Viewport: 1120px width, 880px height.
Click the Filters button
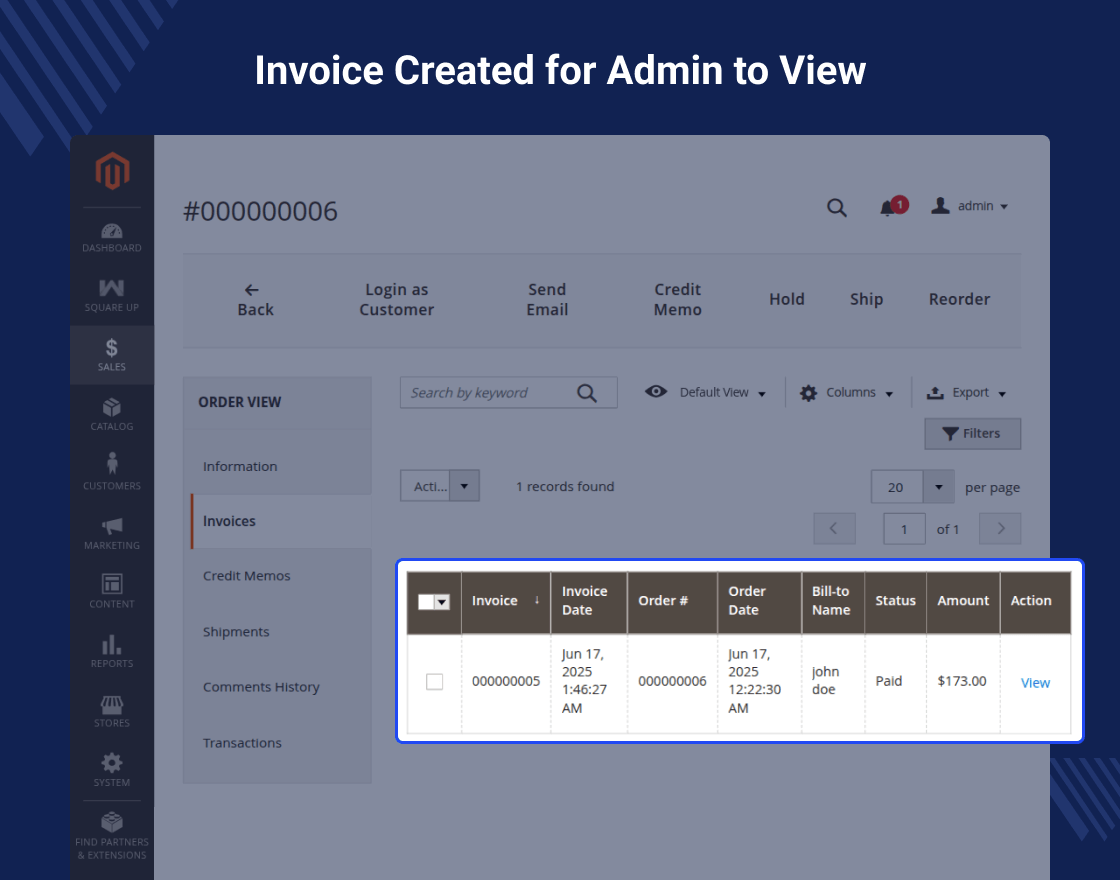point(972,433)
